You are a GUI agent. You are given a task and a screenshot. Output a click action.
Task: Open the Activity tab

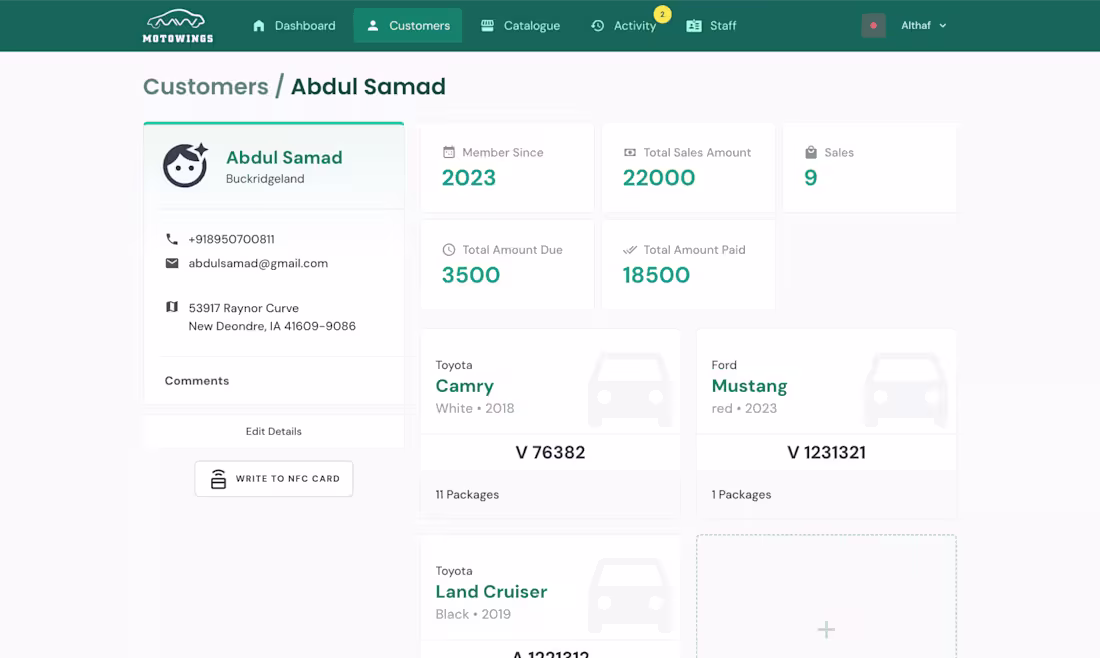(623, 26)
